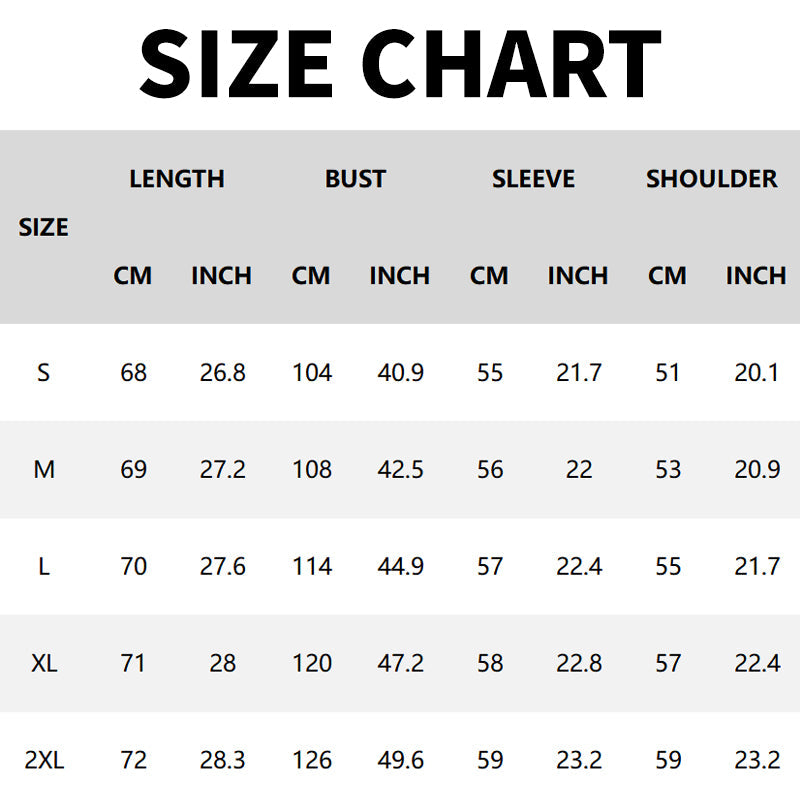The image size is (800, 800).
Task: Click the S size row label
Action: tap(43, 372)
